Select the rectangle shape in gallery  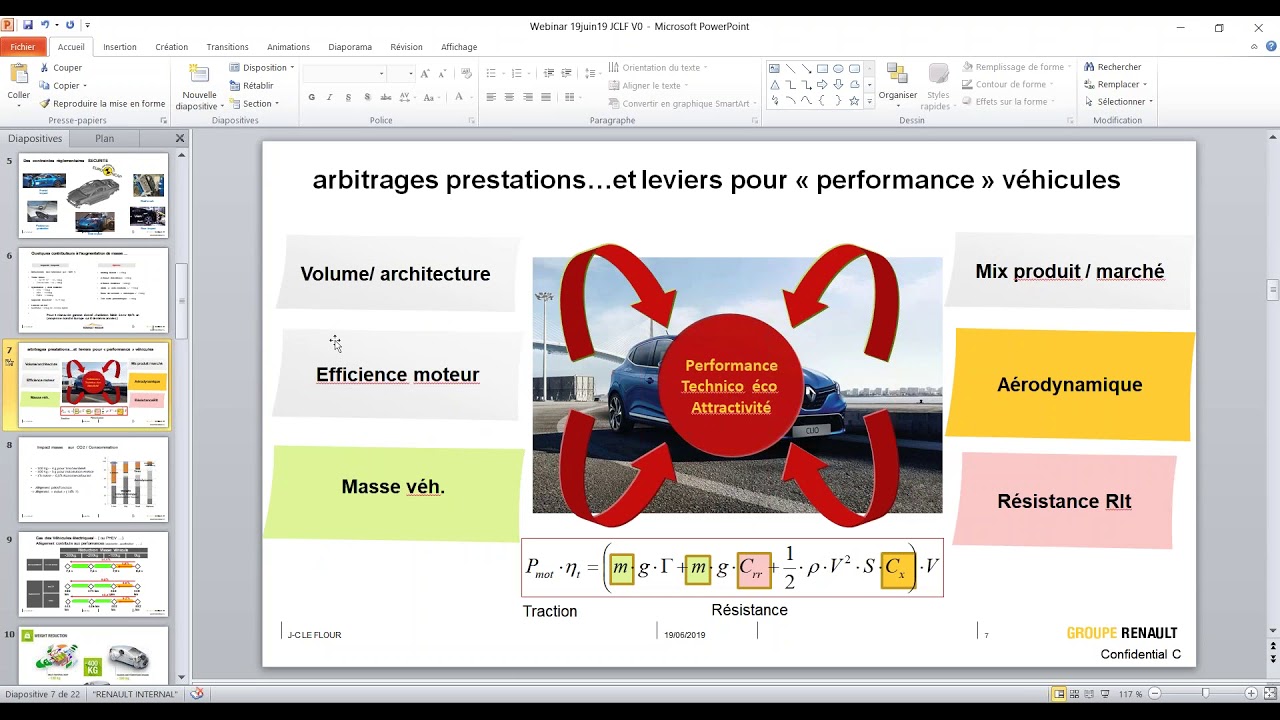(x=822, y=69)
